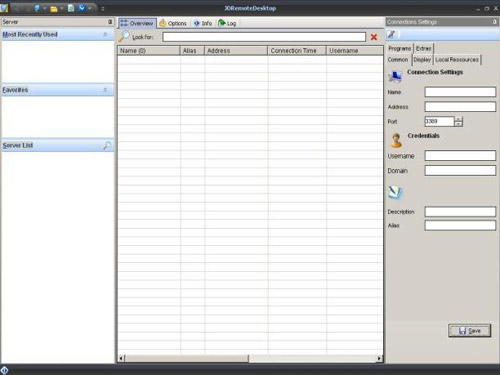Sort by the Address column header
The width and height of the screenshot is (500, 375).
[236, 51]
